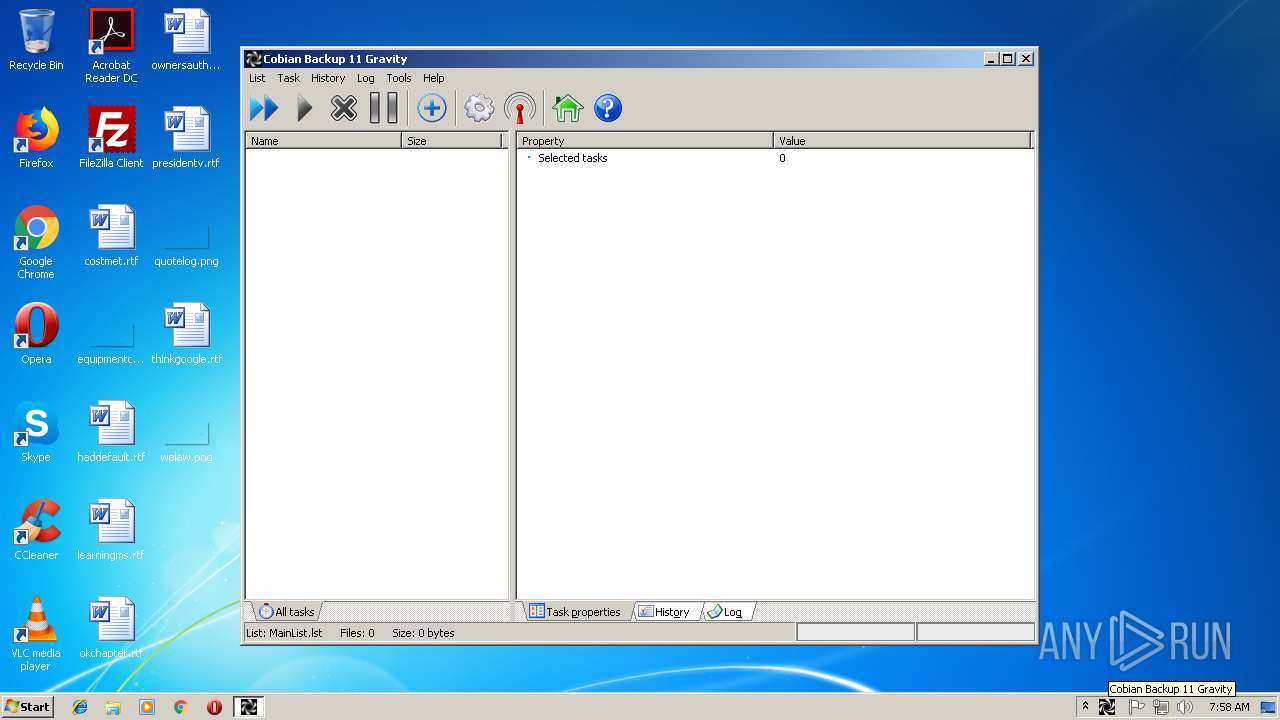Switch to the Task properties tab

pos(575,612)
